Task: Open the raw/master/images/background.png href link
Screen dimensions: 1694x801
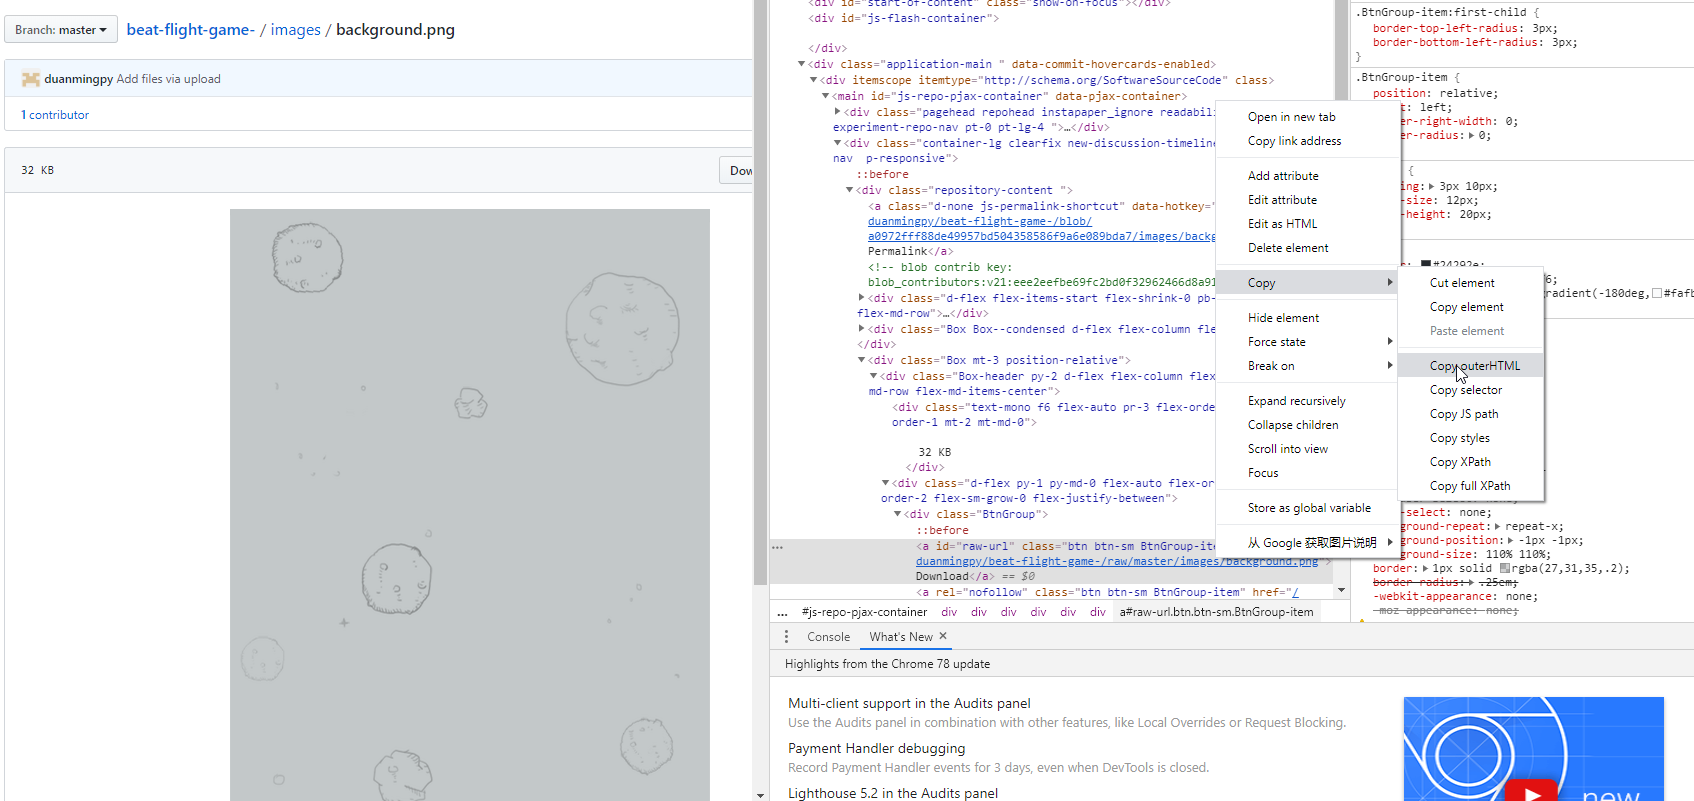Action: (1117, 561)
